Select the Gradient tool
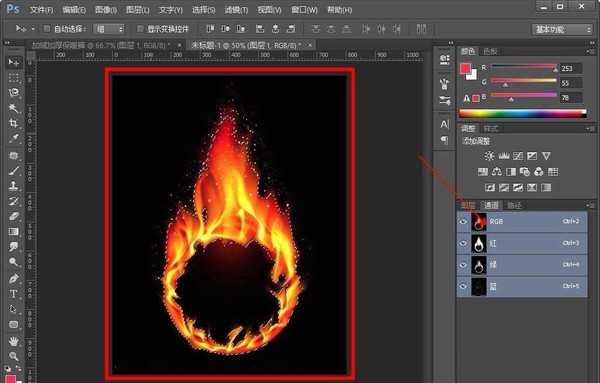The width and height of the screenshot is (600, 383). [14, 231]
